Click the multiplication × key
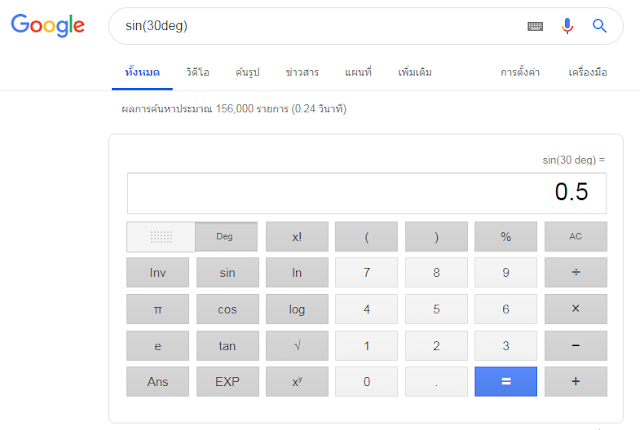Viewport: 640px width, 430px height. pos(576,309)
